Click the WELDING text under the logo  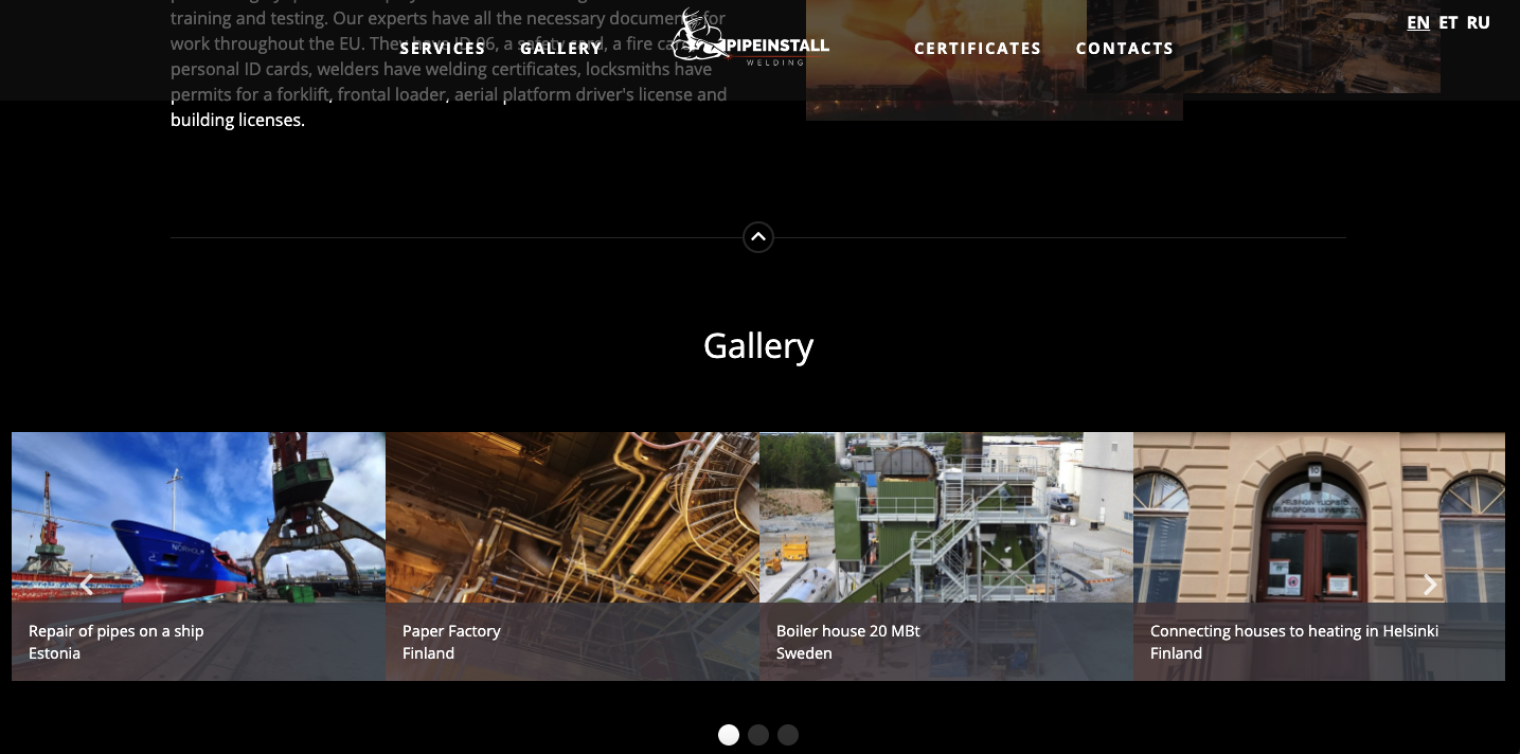(x=774, y=60)
